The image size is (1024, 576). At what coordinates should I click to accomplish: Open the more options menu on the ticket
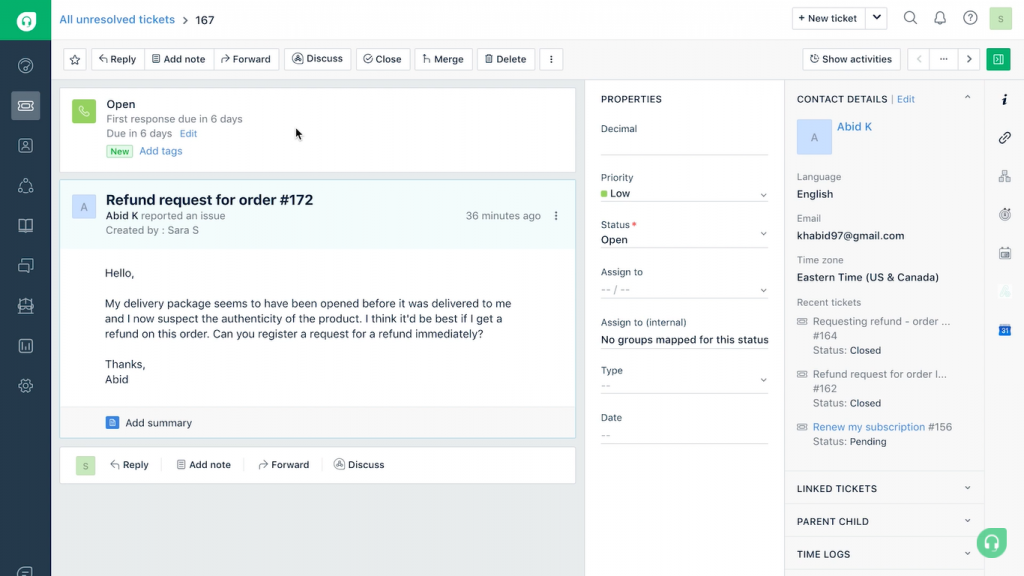coord(551,59)
